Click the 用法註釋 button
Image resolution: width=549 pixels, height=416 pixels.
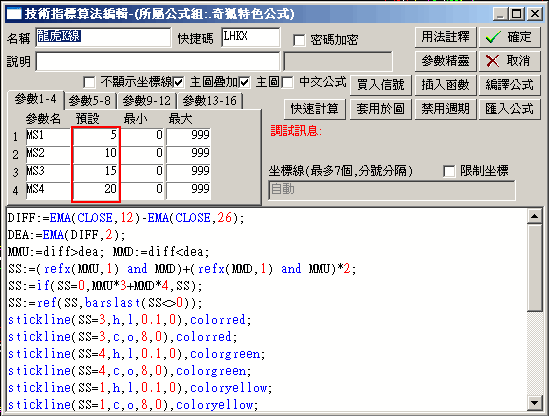pos(445,37)
